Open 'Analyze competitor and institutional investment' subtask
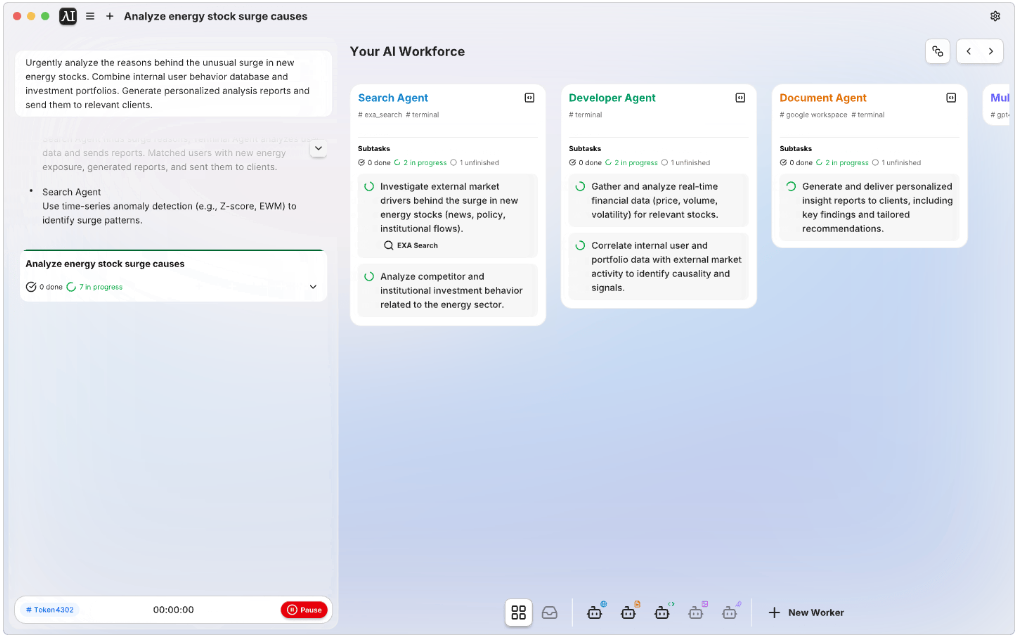 pyautogui.click(x=448, y=290)
